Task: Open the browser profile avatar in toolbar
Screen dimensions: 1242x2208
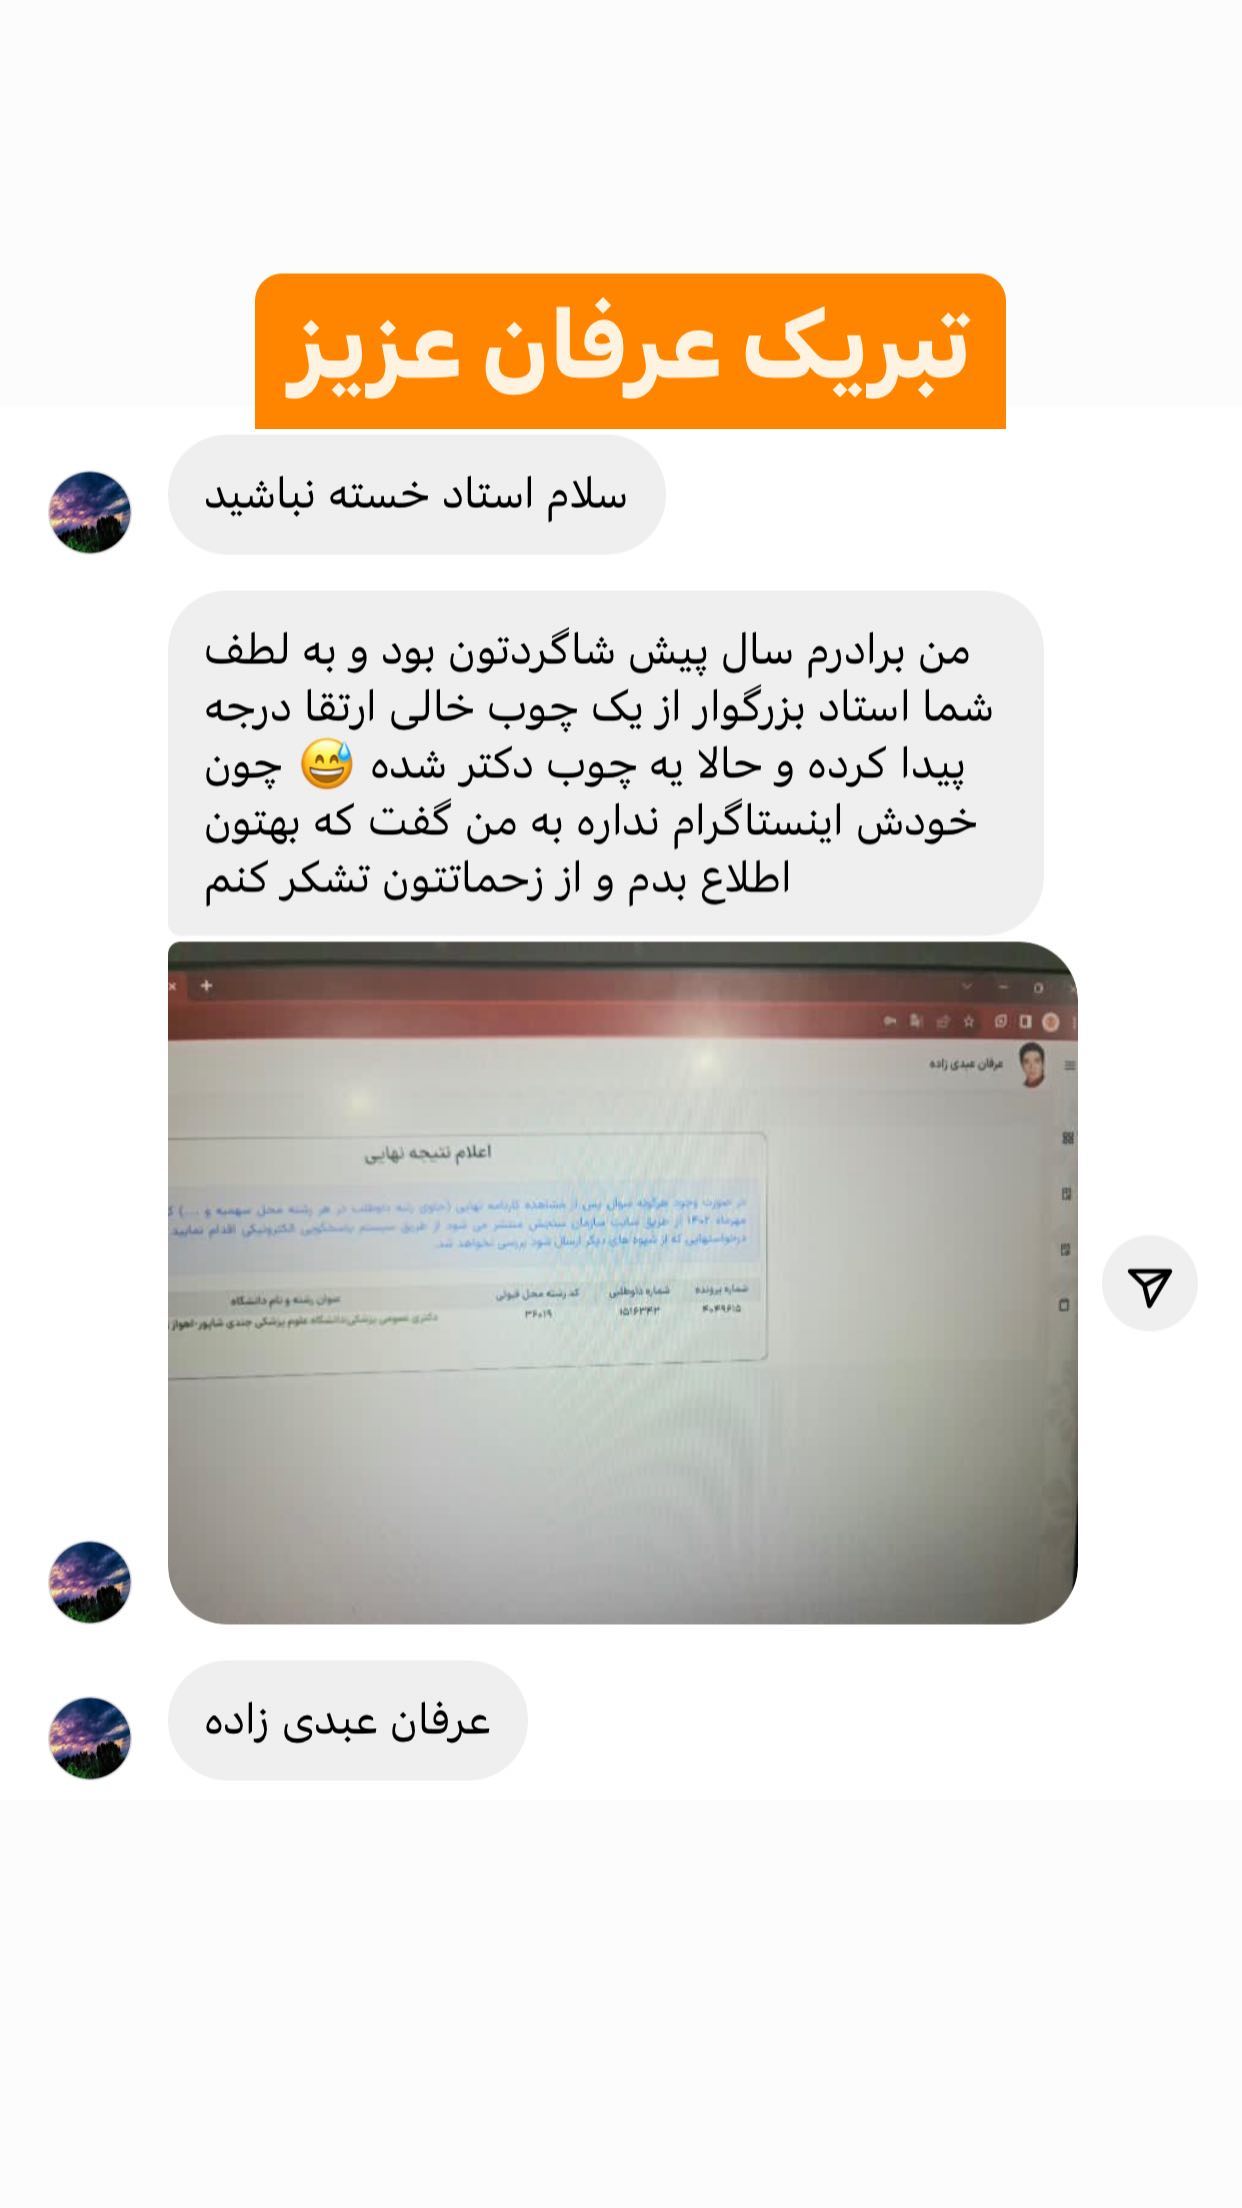Action: coord(1051,1022)
